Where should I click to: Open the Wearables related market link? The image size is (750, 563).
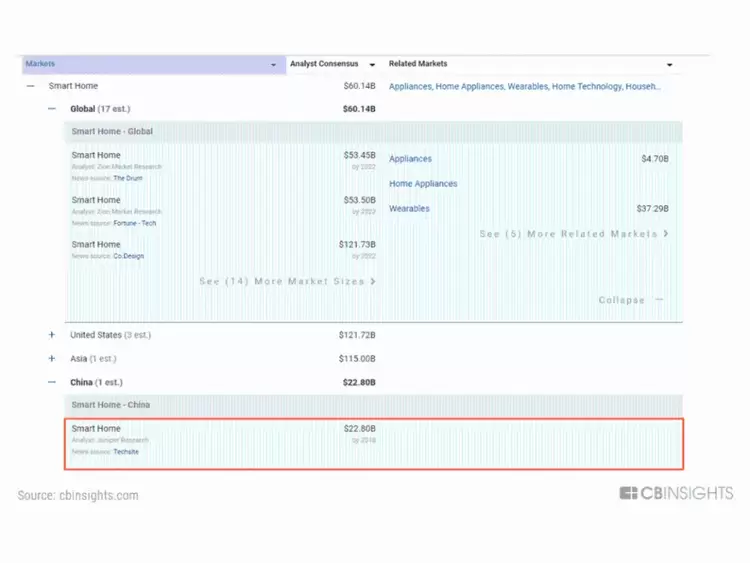coord(409,209)
